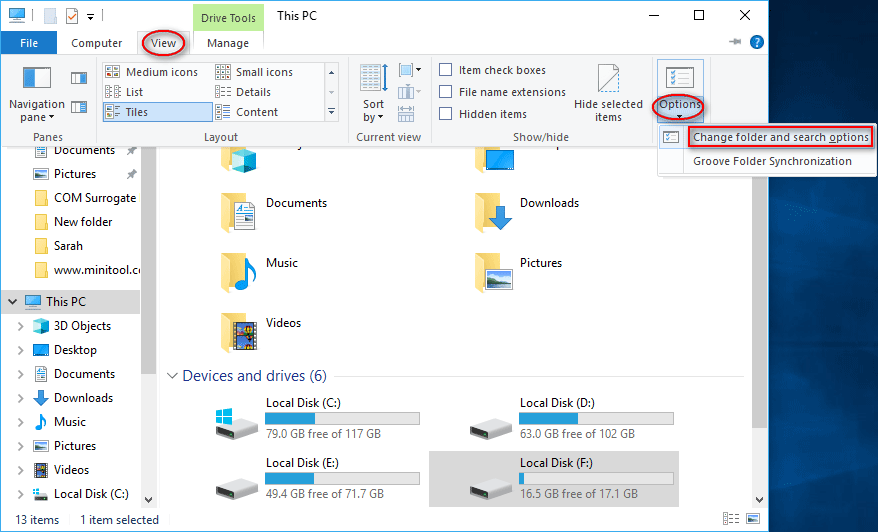Enable File name extensions checkbox
Screen dimensions: 878x532
pyautogui.click(x=446, y=91)
